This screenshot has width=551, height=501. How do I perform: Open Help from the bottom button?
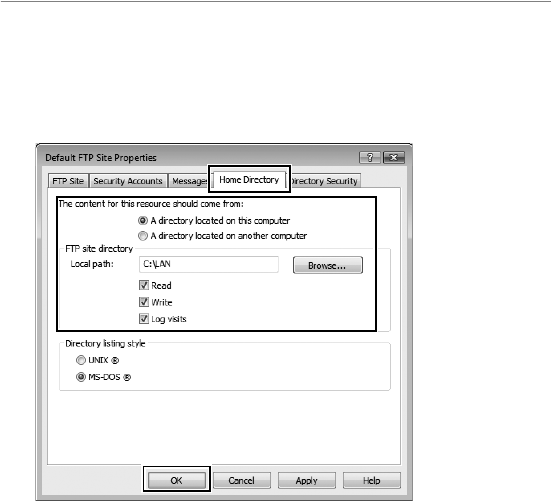(x=371, y=480)
